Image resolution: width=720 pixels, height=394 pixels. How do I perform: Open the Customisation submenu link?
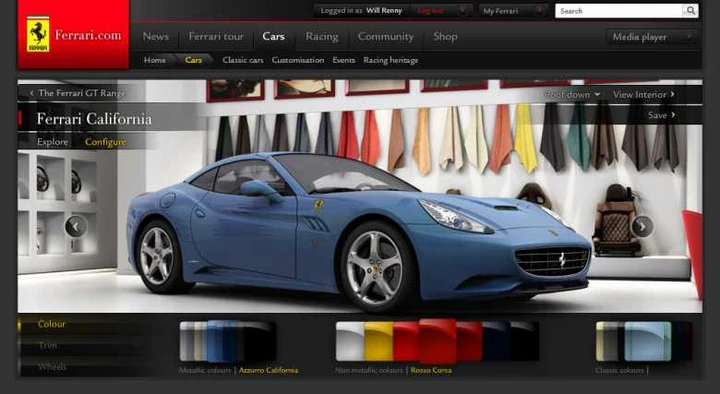pyautogui.click(x=298, y=60)
